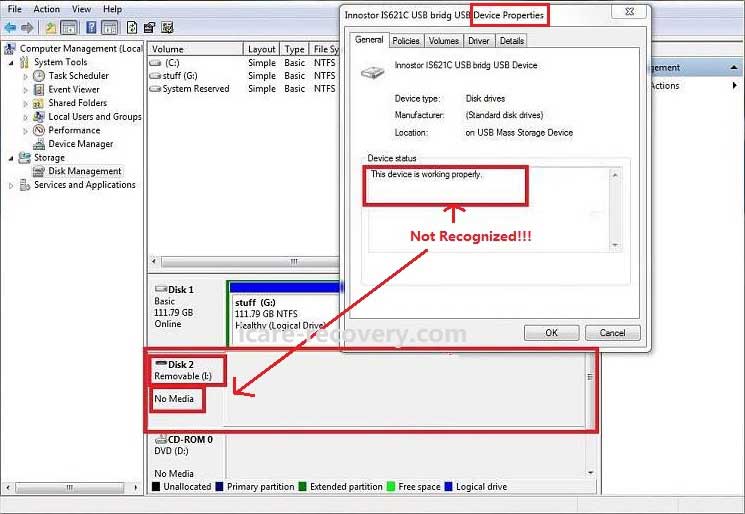Click the Services and Applications icon
The height and width of the screenshot is (514, 745).
(x=25, y=185)
